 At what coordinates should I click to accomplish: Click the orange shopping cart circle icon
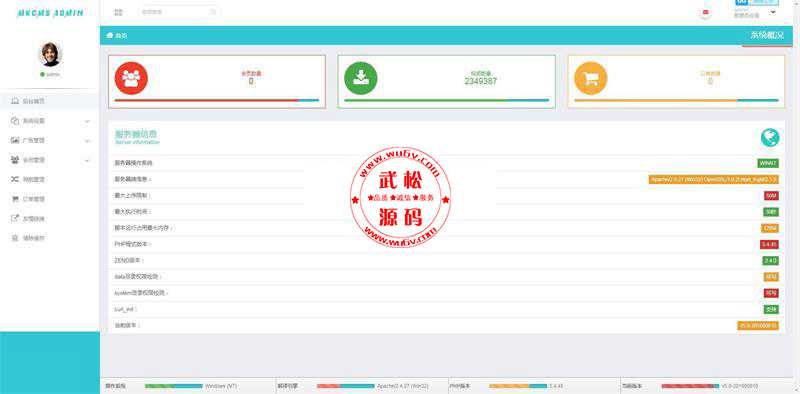point(591,78)
